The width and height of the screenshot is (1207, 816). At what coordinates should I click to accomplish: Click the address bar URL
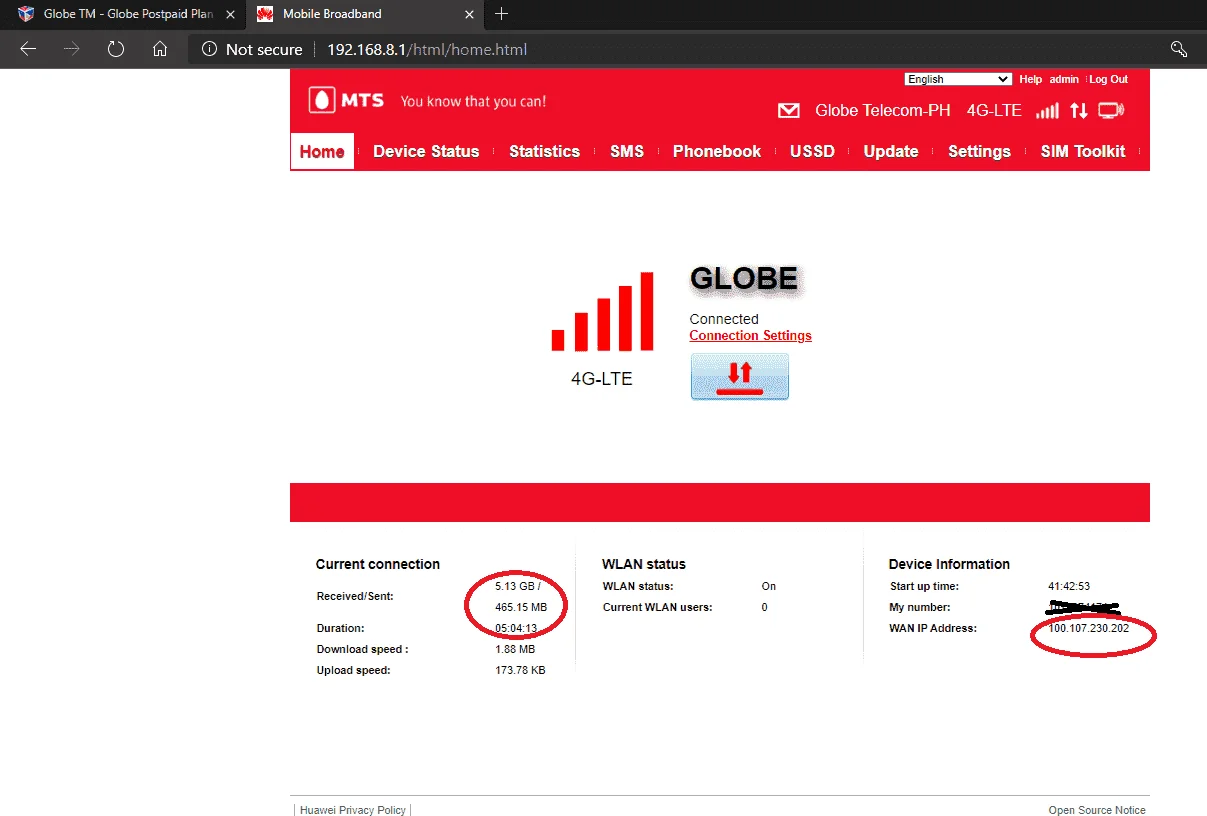[427, 49]
